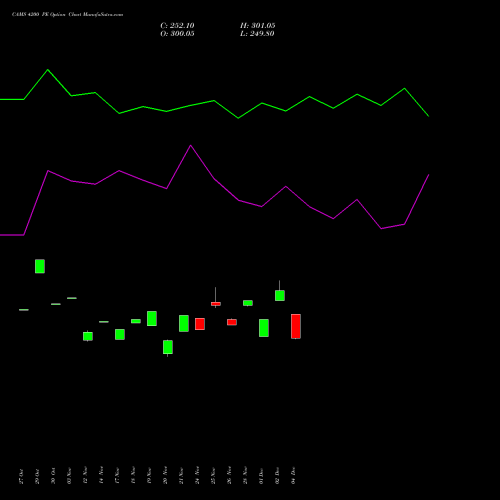The image size is (500, 500).
Task: Select the 20 Nov date label
Action: 165,476
